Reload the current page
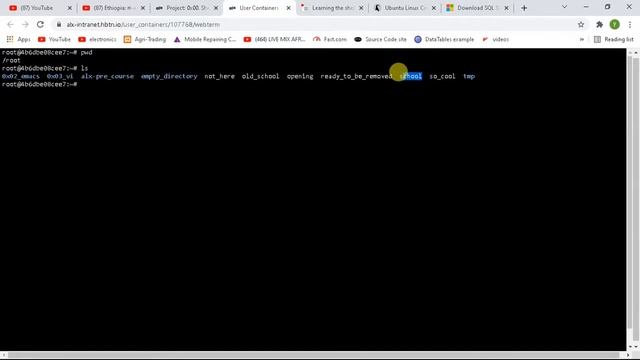 coord(40,24)
